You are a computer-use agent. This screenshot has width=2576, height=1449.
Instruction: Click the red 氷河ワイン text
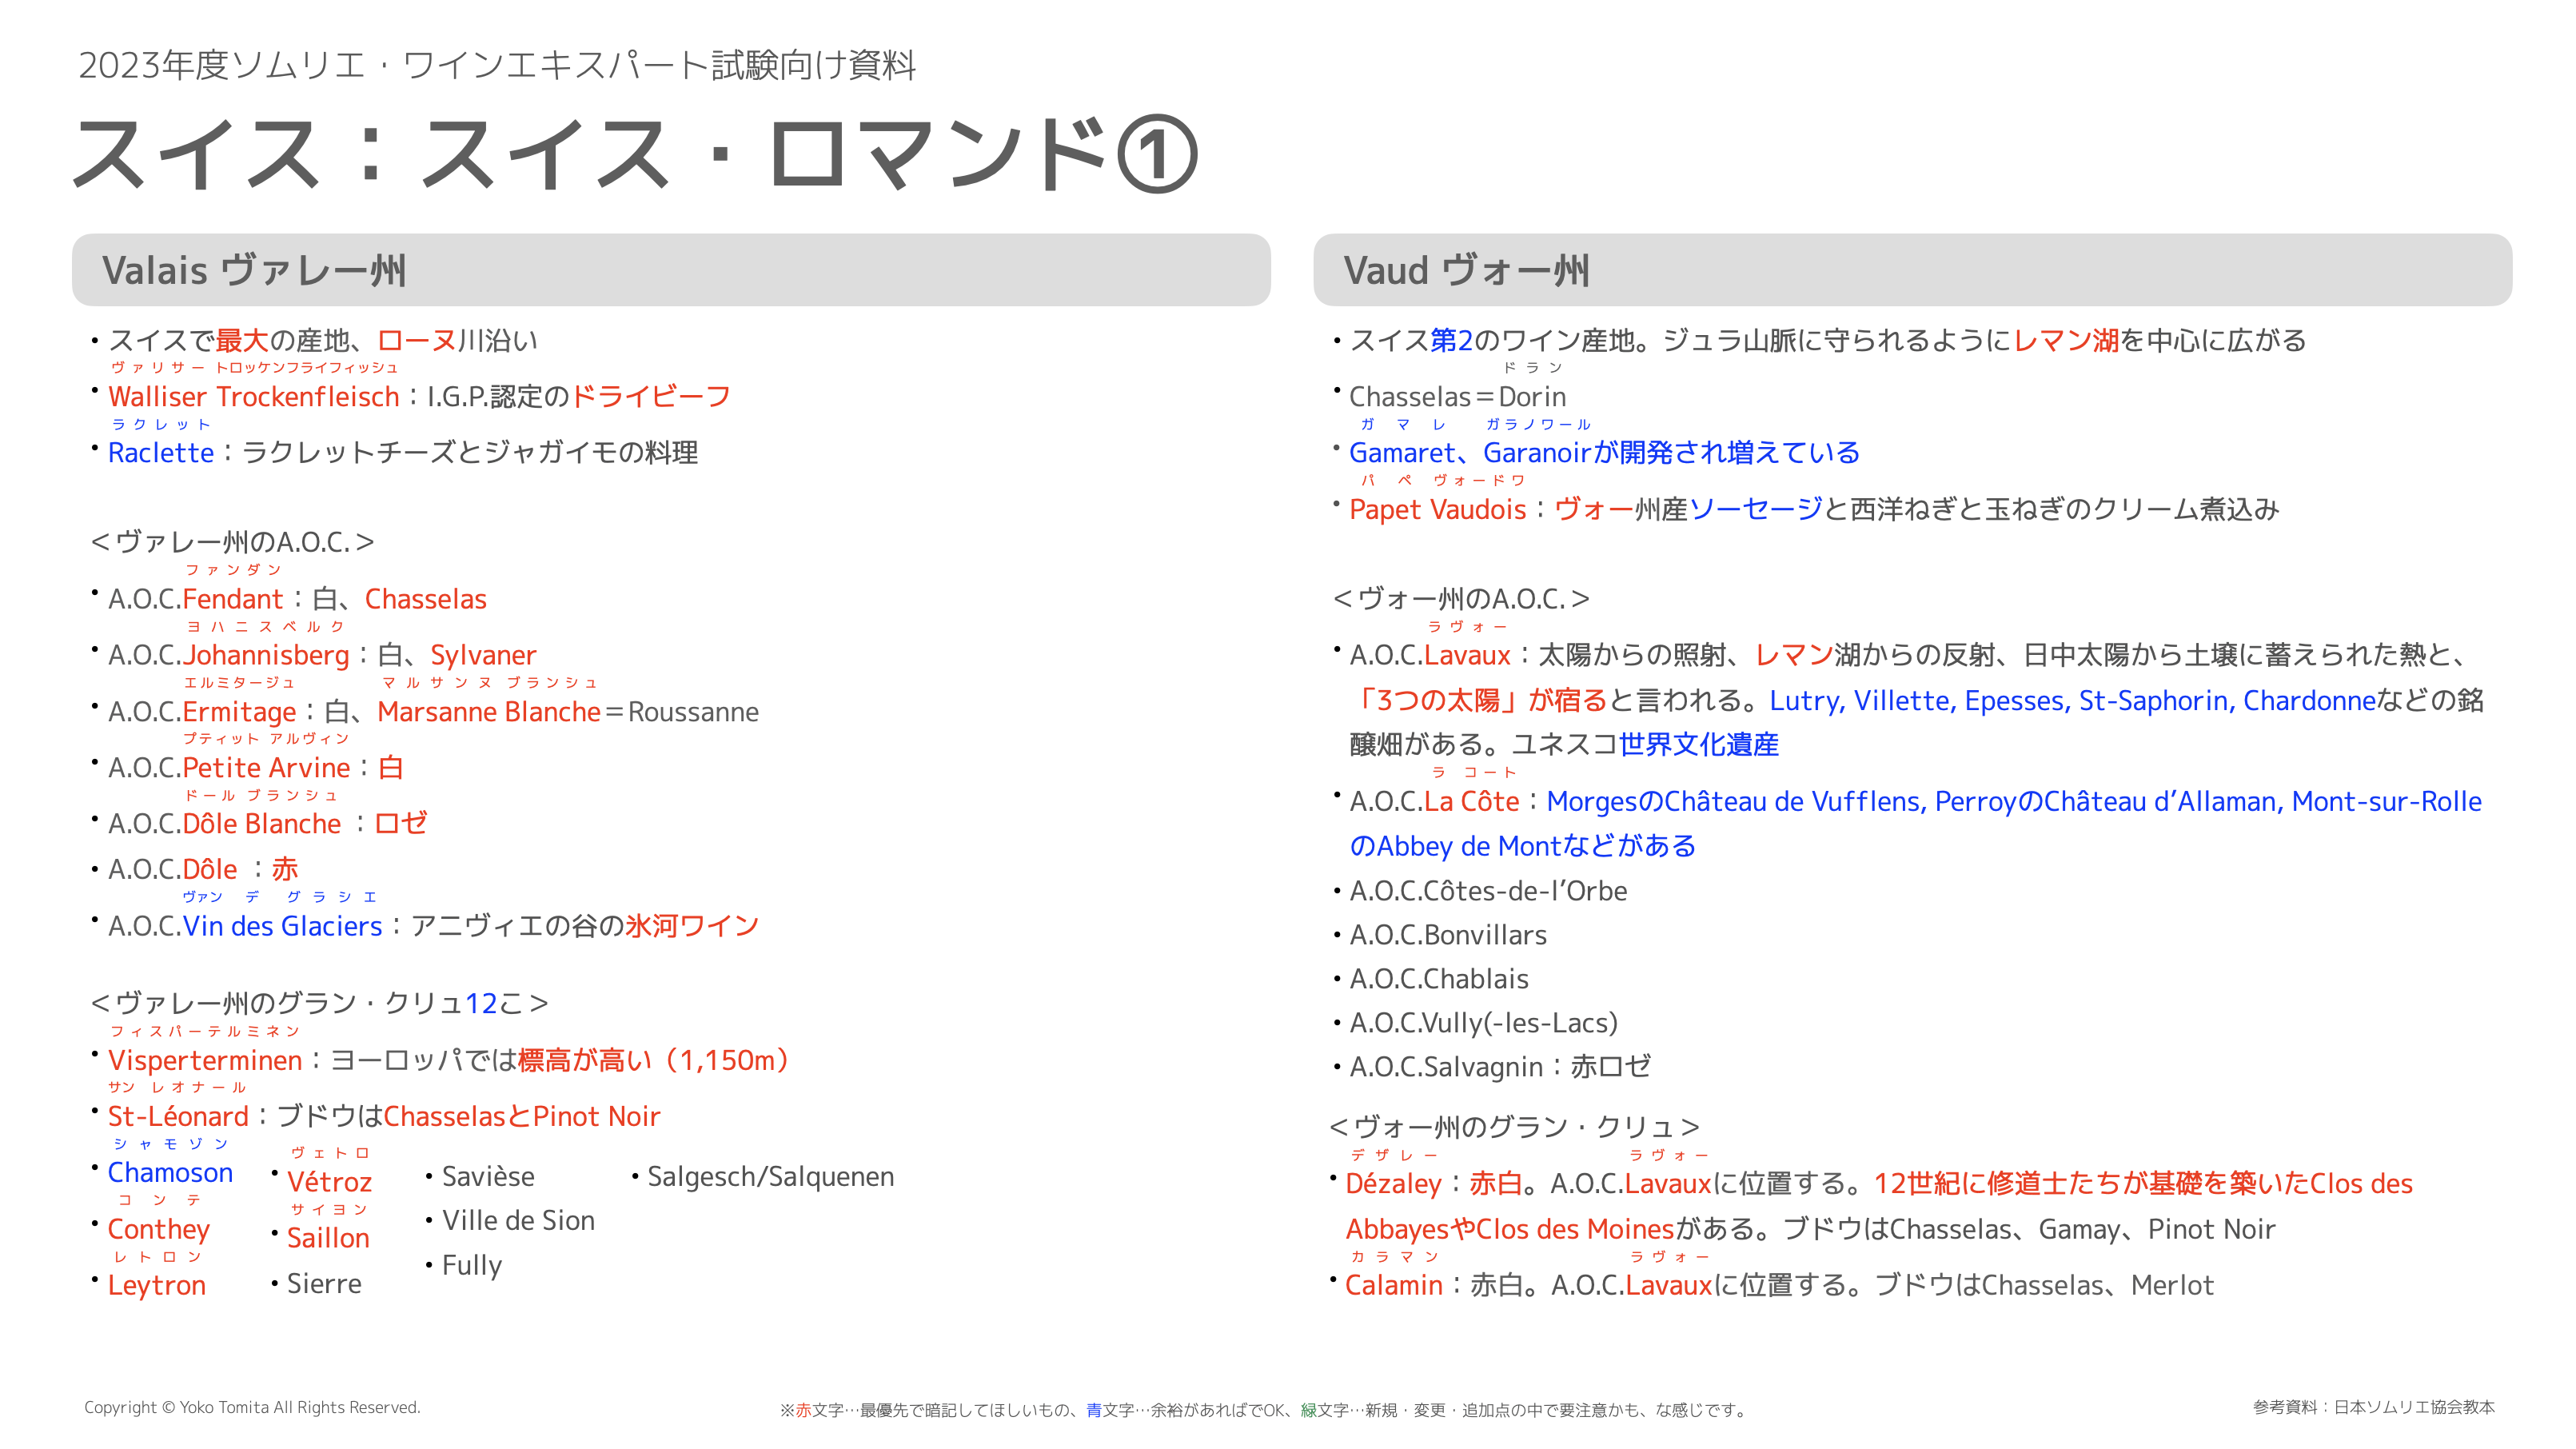pos(692,926)
